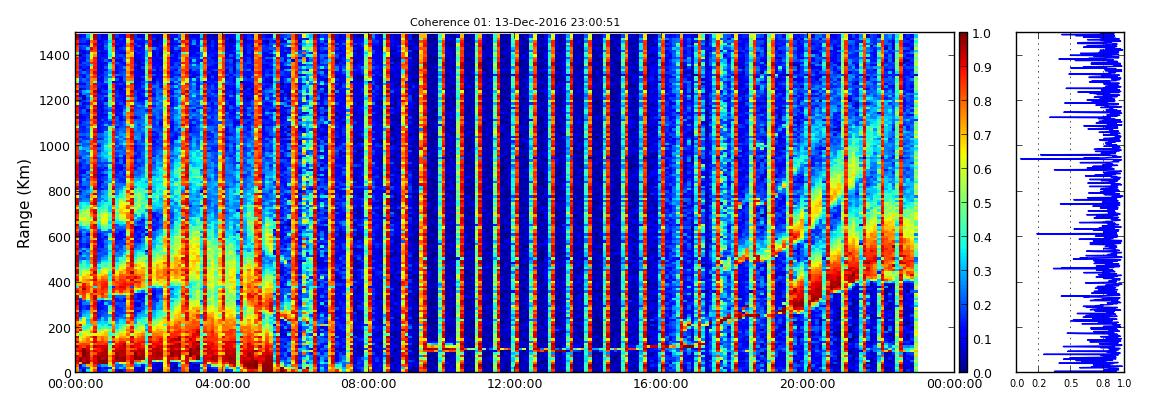Image resolution: width=1150 pixels, height=407 pixels.
Task: Click the 400 tick label on the range axis
Action: (60, 282)
